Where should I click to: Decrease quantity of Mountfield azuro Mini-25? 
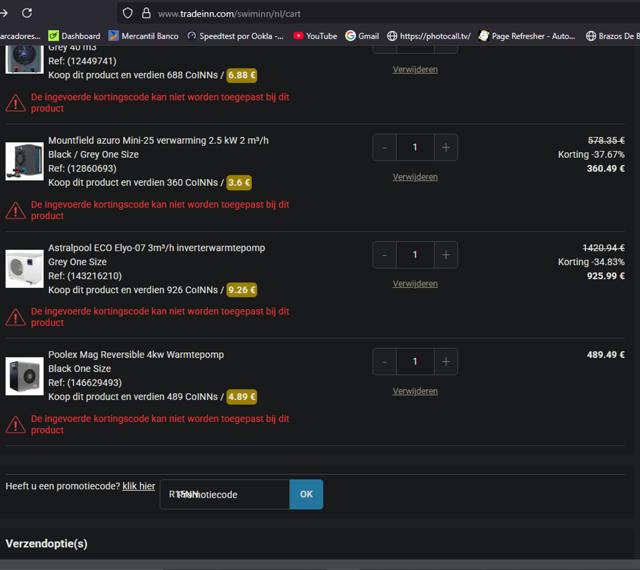coord(384,147)
